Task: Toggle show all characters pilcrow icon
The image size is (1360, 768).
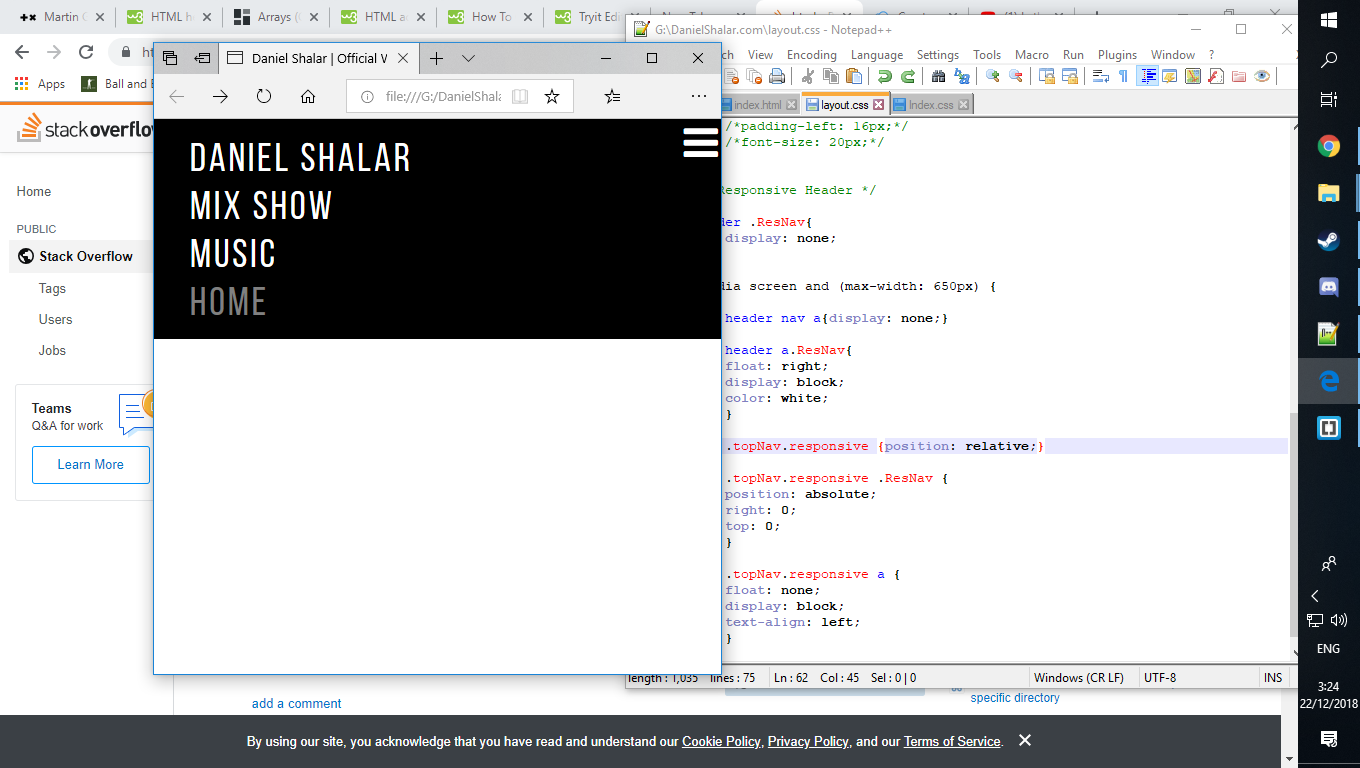Action: (x=1123, y=77)
